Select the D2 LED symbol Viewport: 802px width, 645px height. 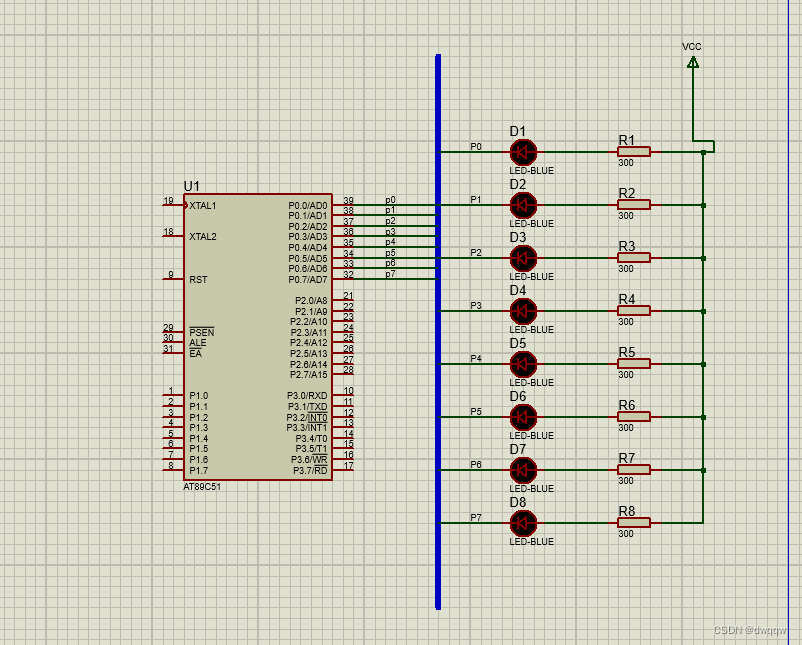click(523, 205)
